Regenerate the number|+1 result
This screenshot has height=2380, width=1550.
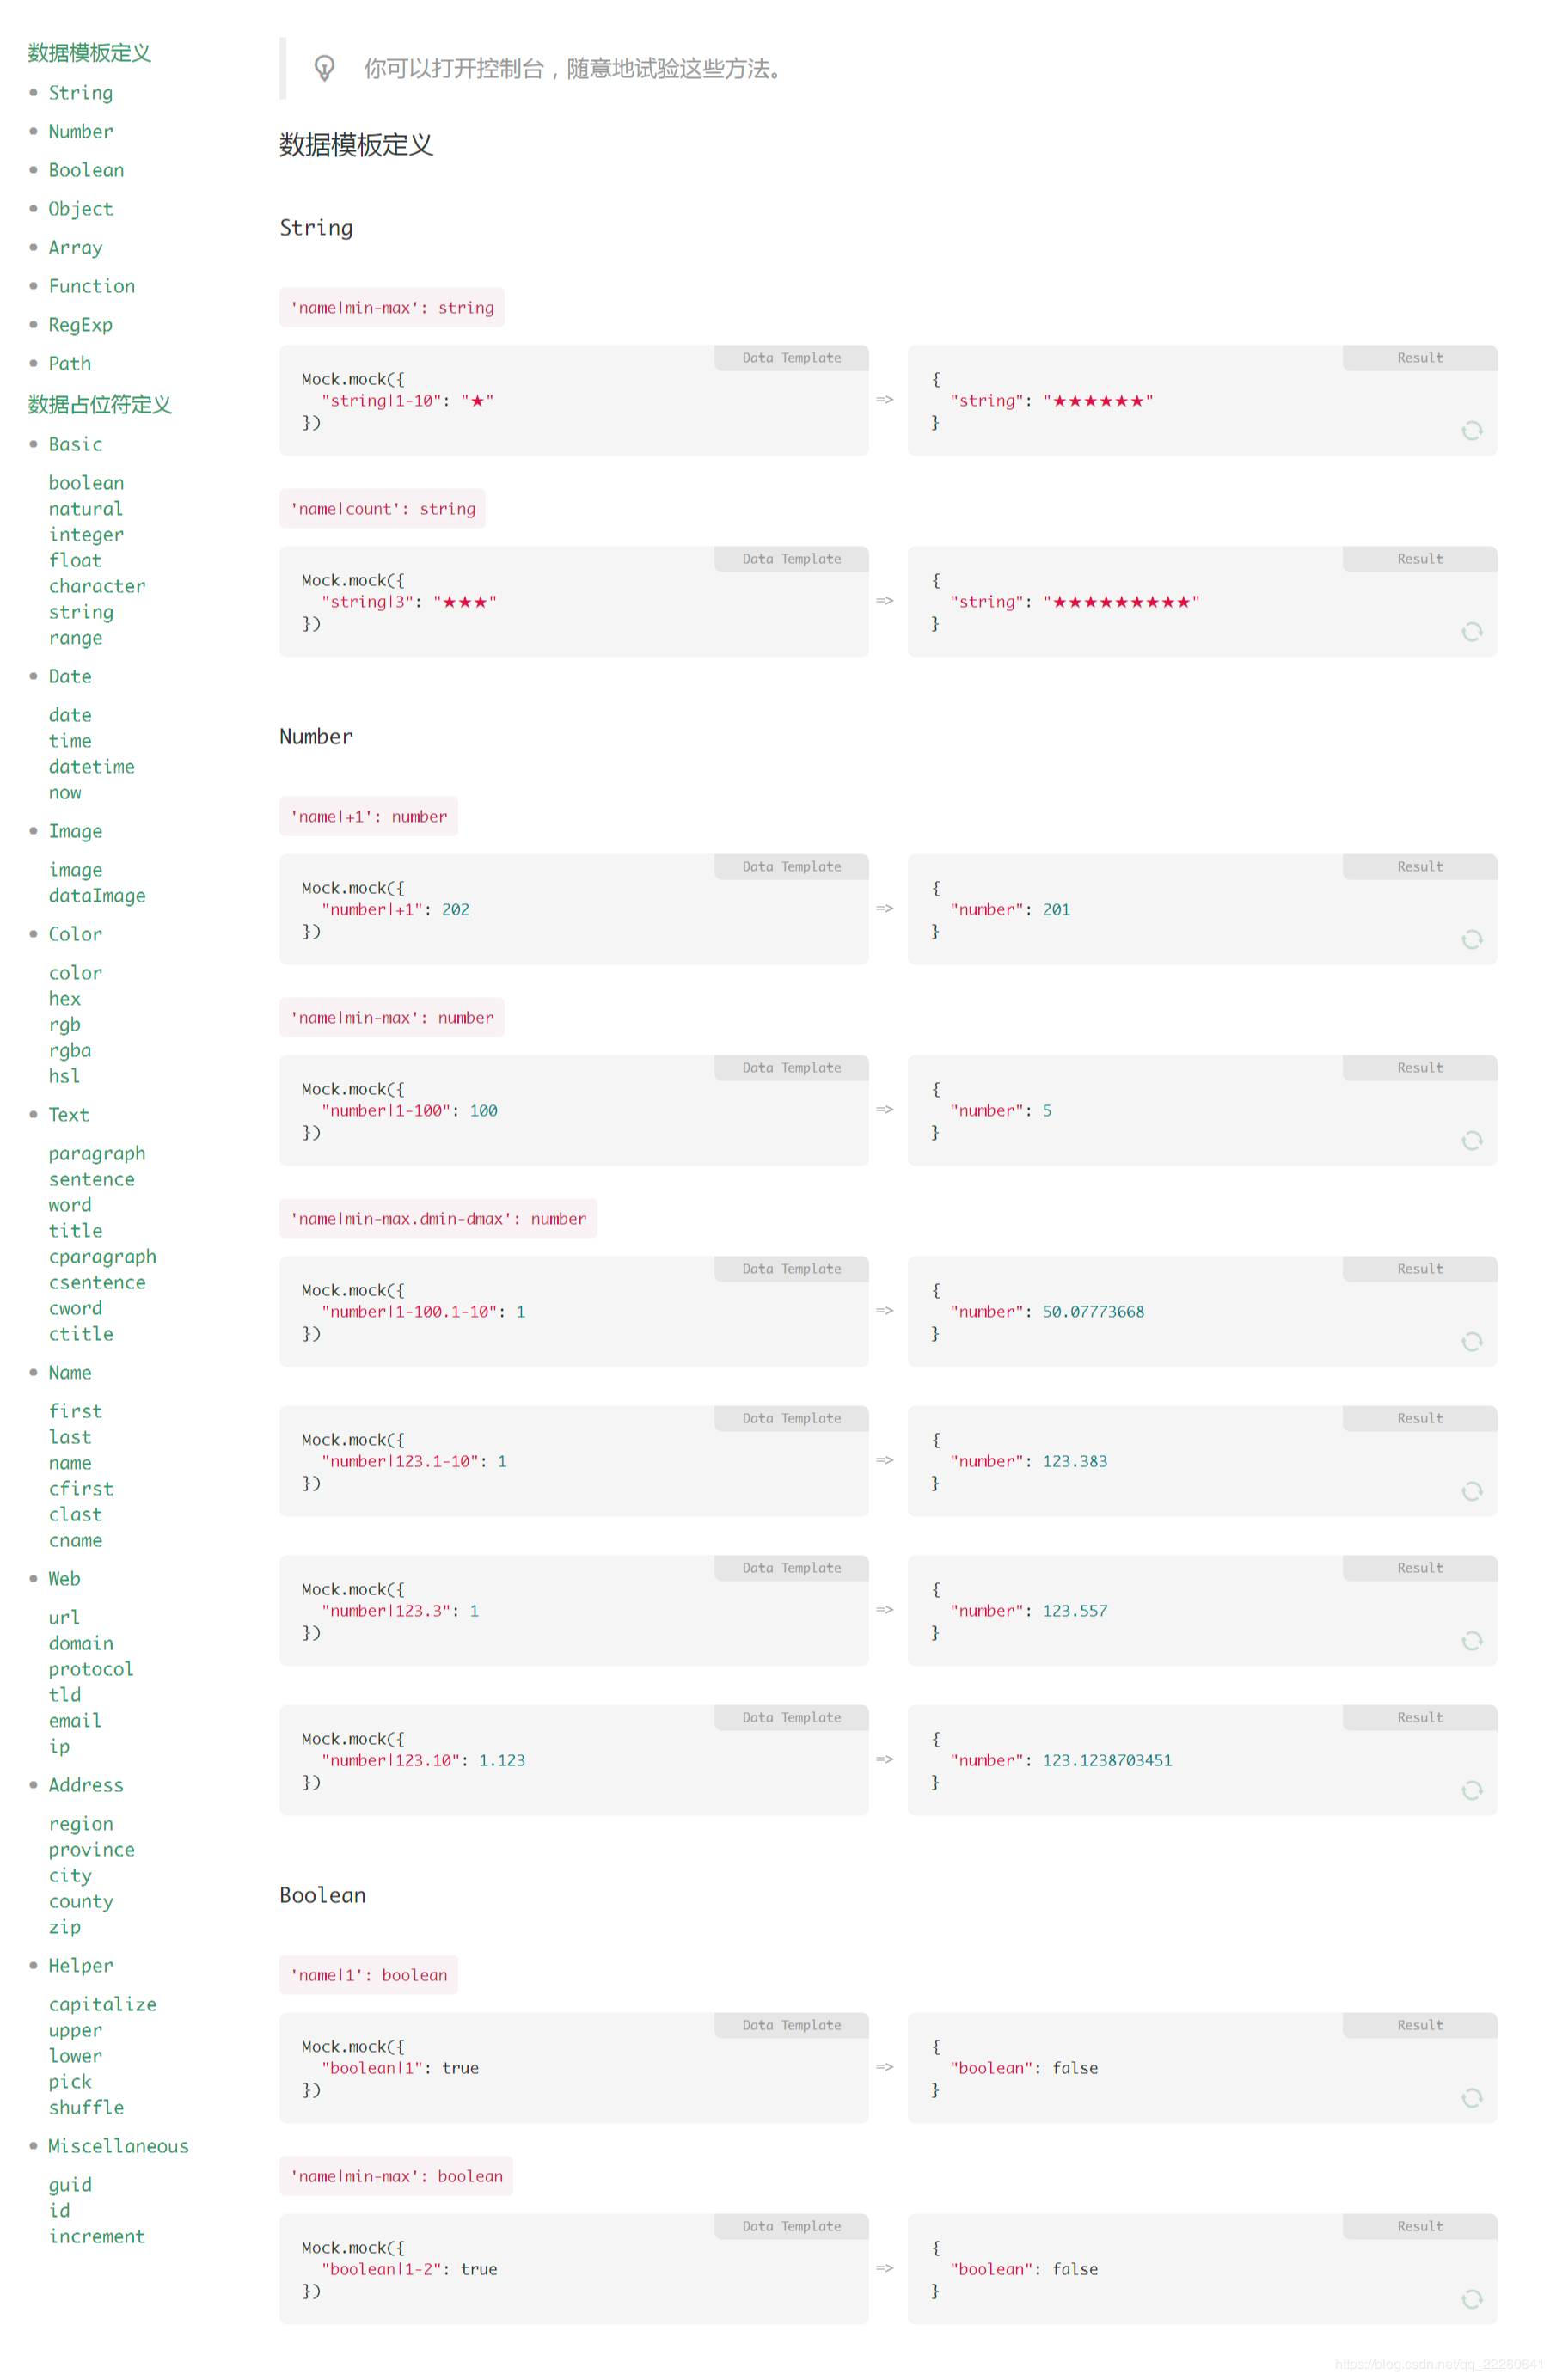tap(1471, 940)
